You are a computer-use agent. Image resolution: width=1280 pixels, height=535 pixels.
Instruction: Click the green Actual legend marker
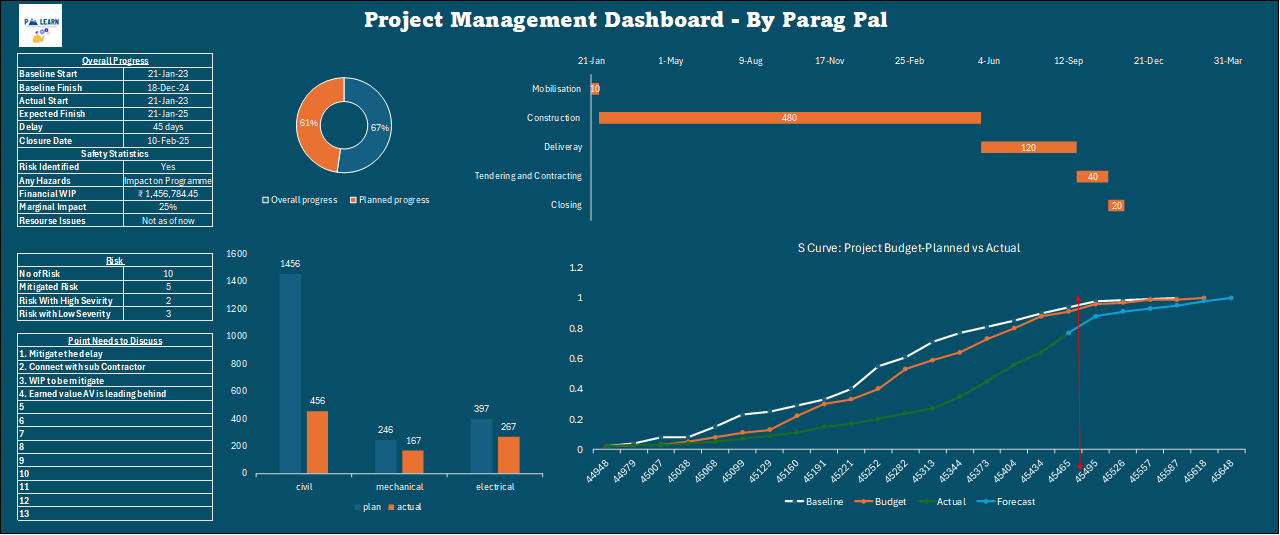[x=930, y=502]
